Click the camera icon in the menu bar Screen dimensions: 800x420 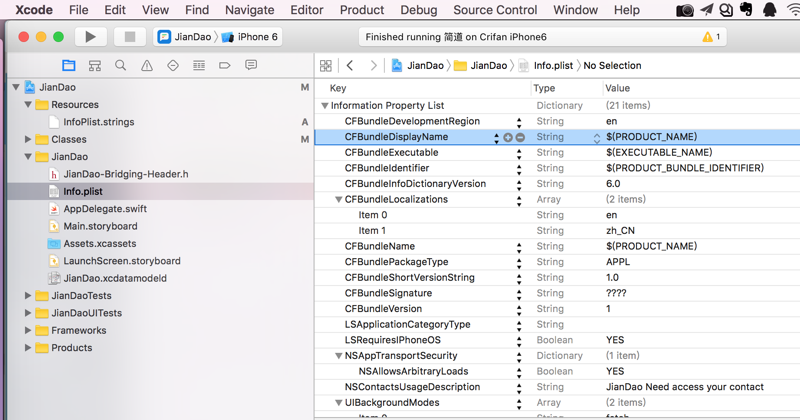click(x=685, y=10)
